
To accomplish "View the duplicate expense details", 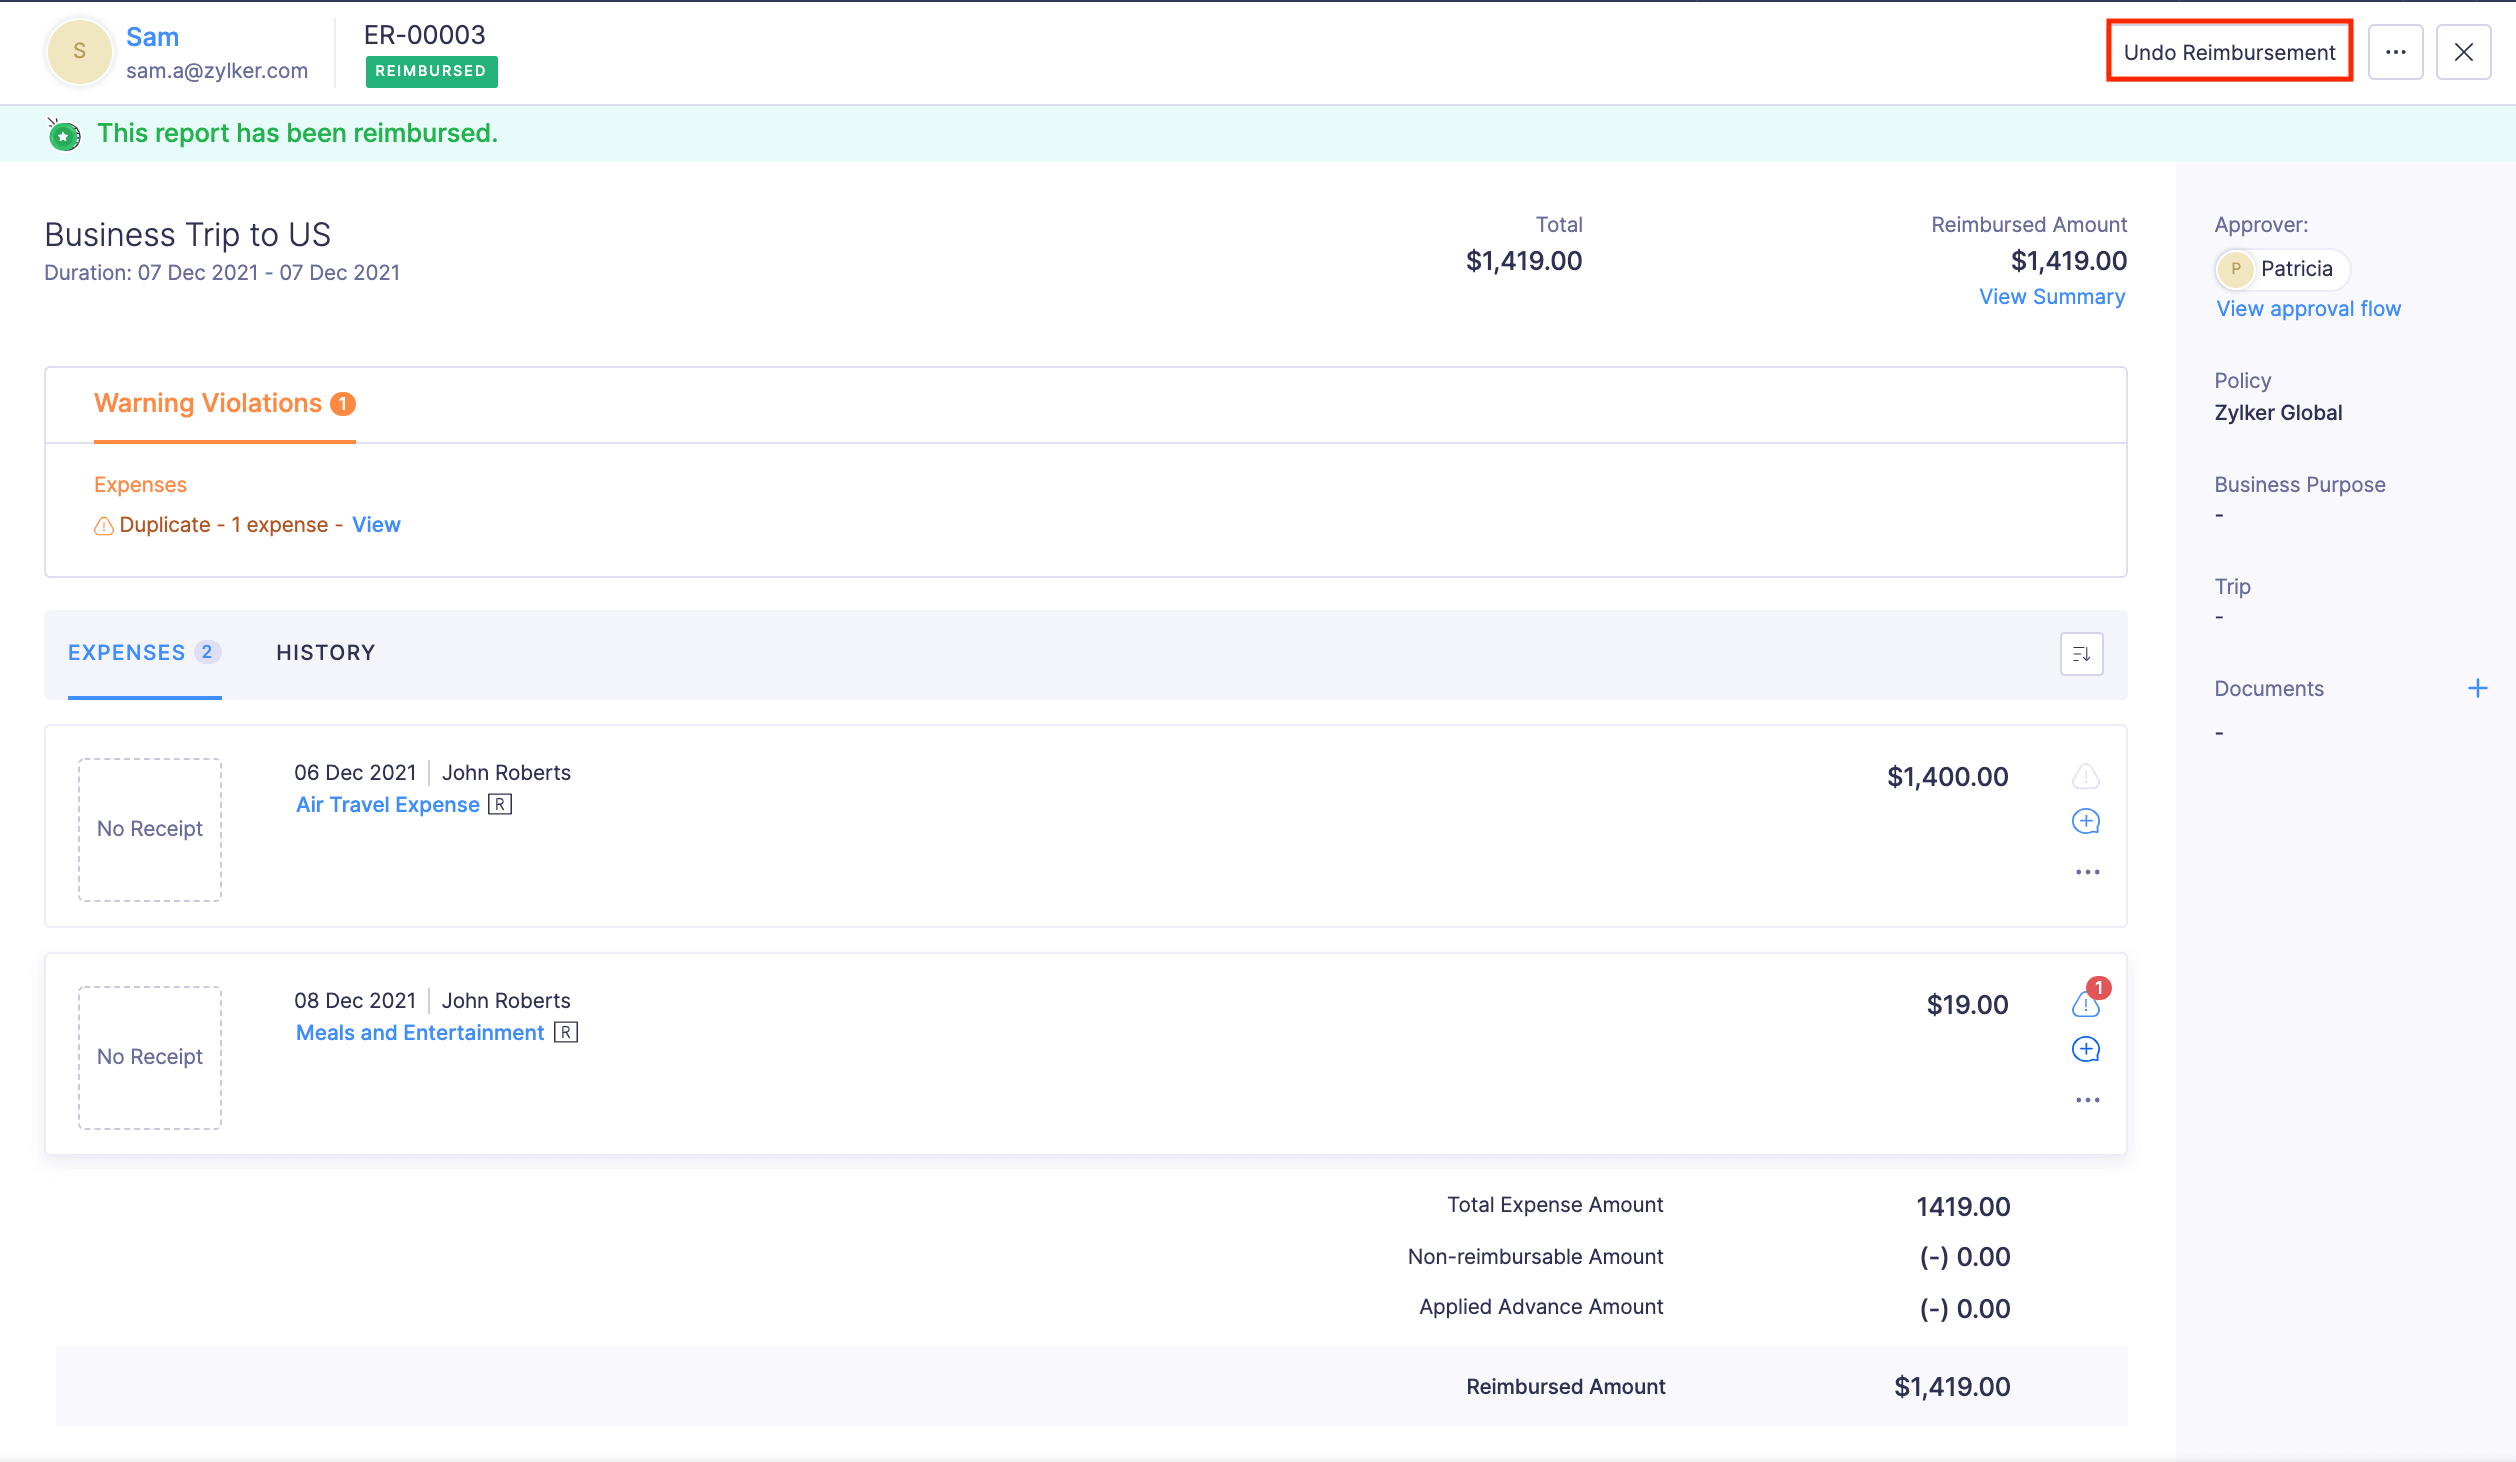I will [x=376, y=524].
